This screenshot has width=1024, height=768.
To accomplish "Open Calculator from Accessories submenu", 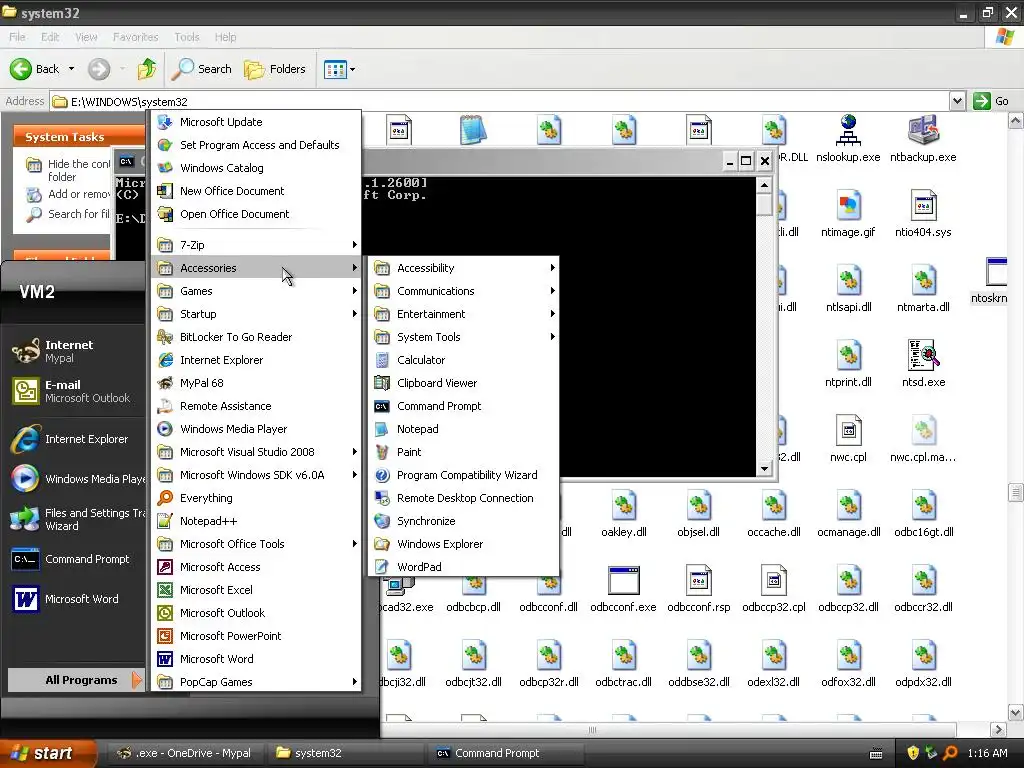I will pos(463,360).
